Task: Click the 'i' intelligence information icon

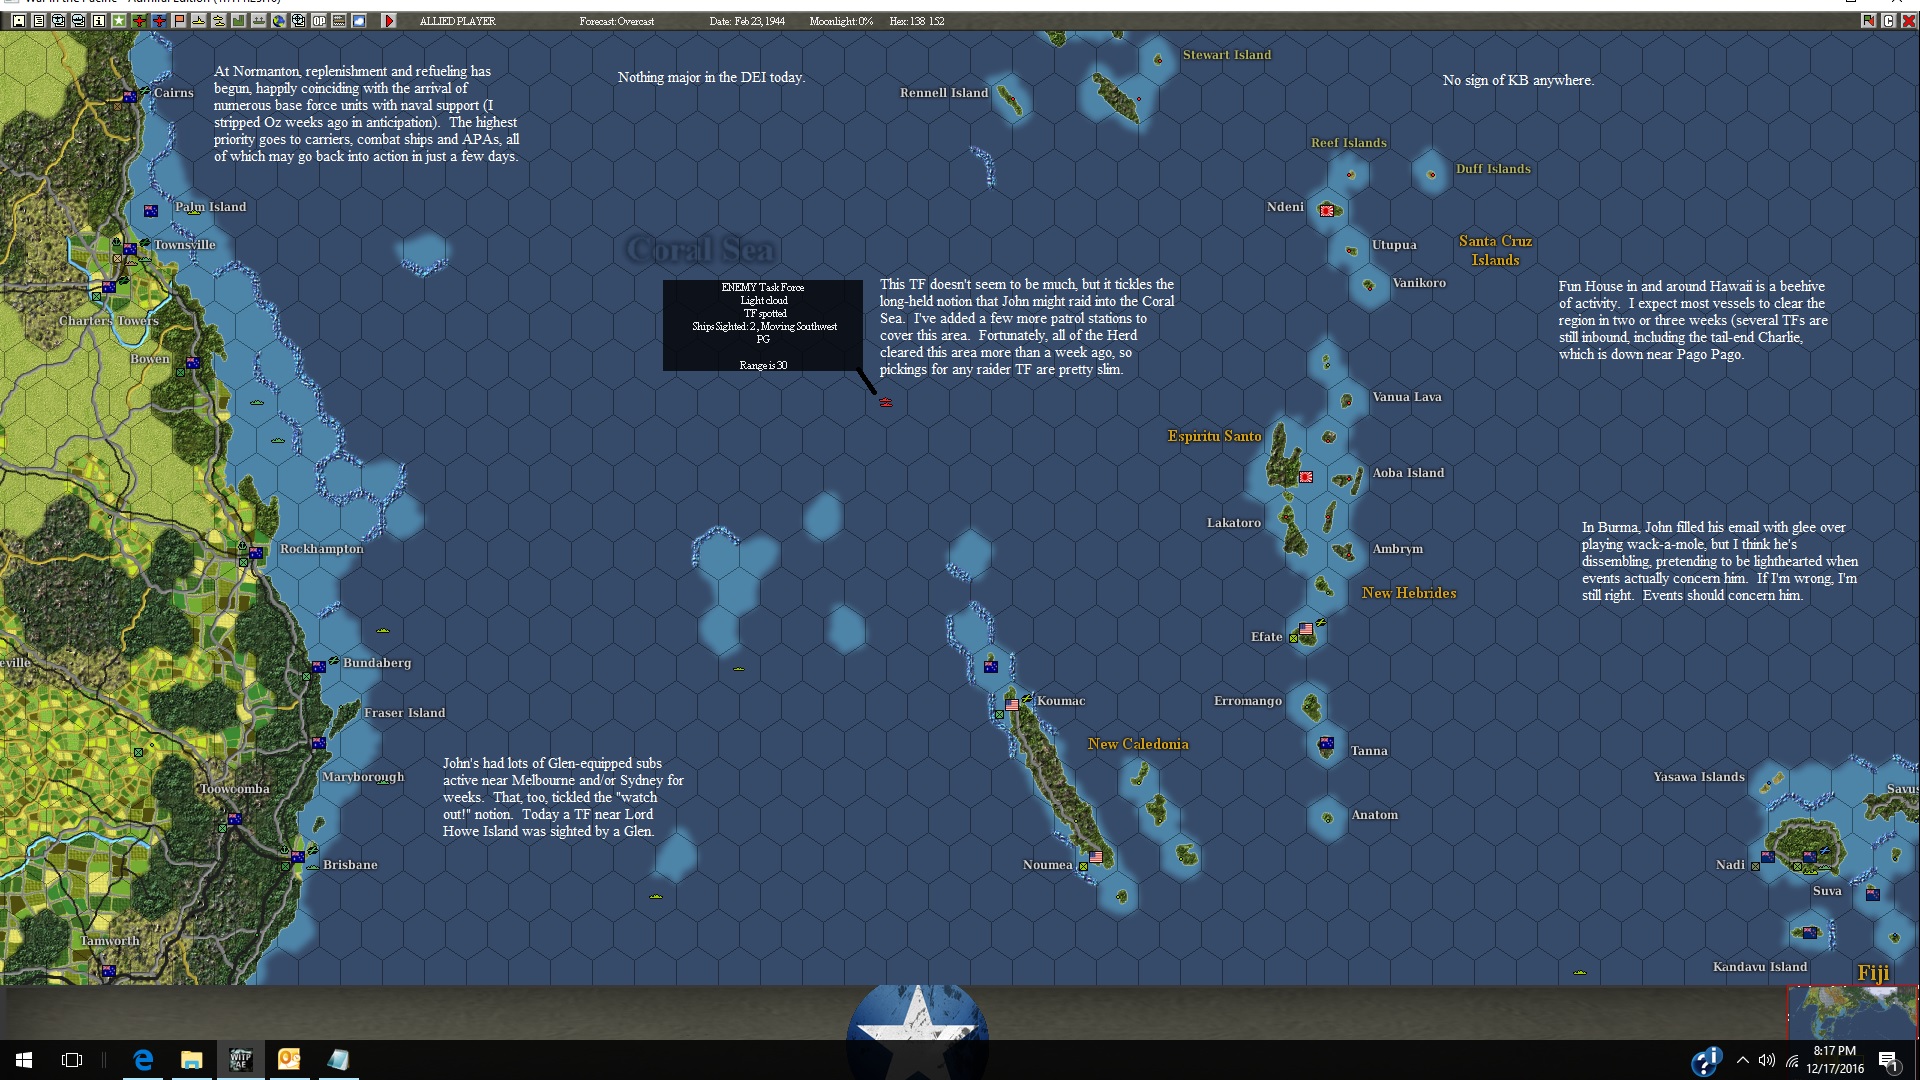Action: (99, 21)
